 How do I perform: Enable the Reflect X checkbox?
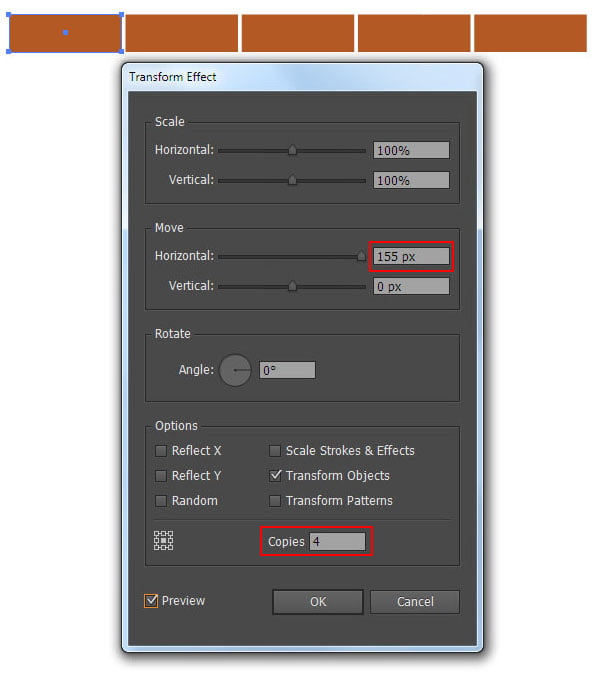[161, 451]
